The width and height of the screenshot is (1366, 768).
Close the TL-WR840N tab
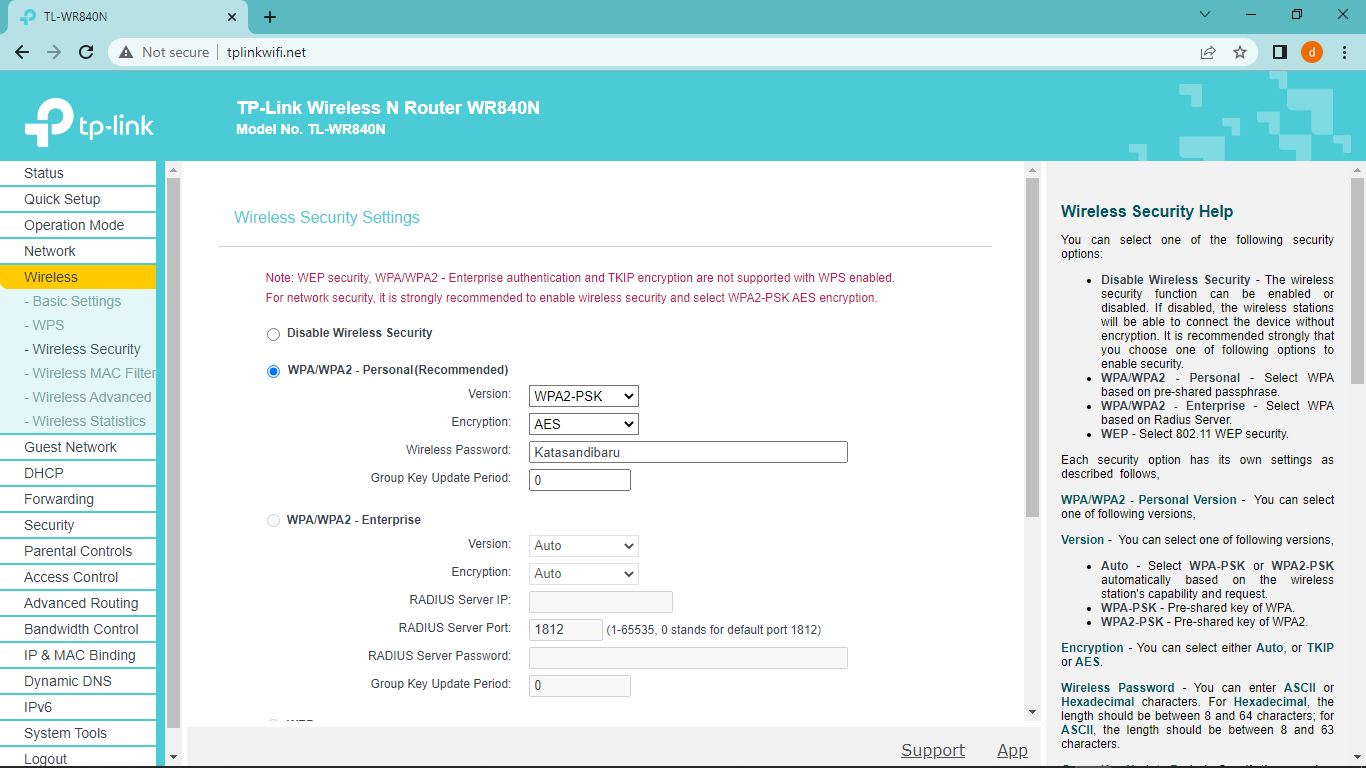pos(232,17)
